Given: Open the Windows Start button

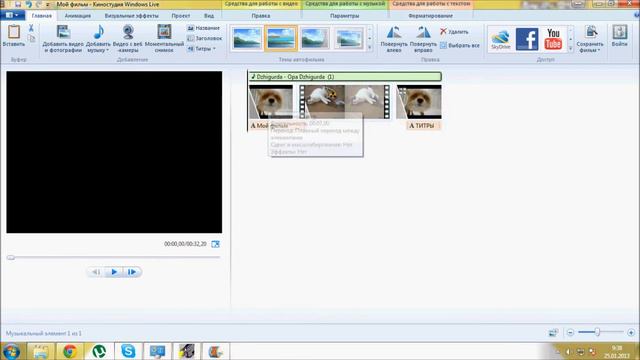Looking at the screenshot, I should (11, 351).
